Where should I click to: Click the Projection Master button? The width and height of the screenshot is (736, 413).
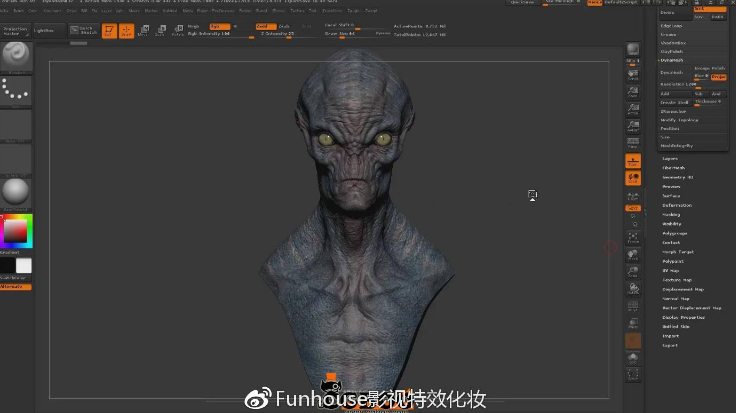tap(15, 31)
